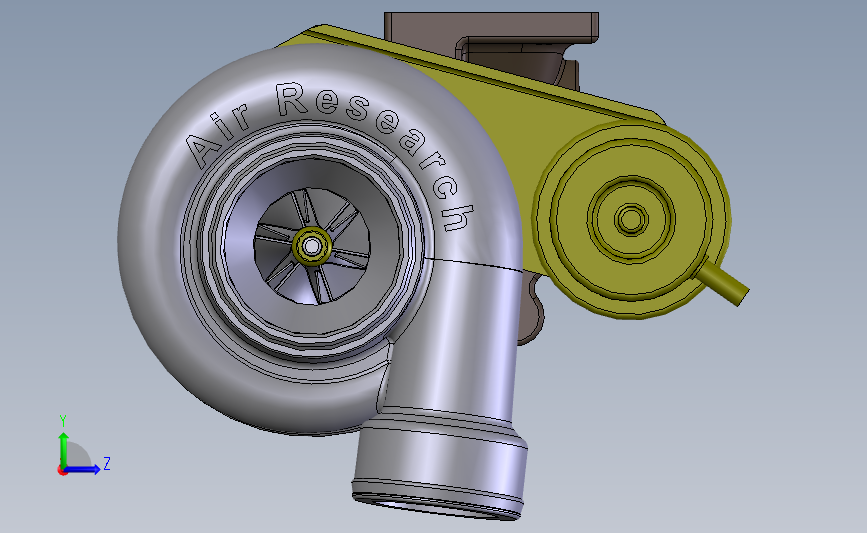This screenshot has height=533, width=867.
Task: Select the yellow shaft nut at the compressor wheel center
Action: click(312, 246)
